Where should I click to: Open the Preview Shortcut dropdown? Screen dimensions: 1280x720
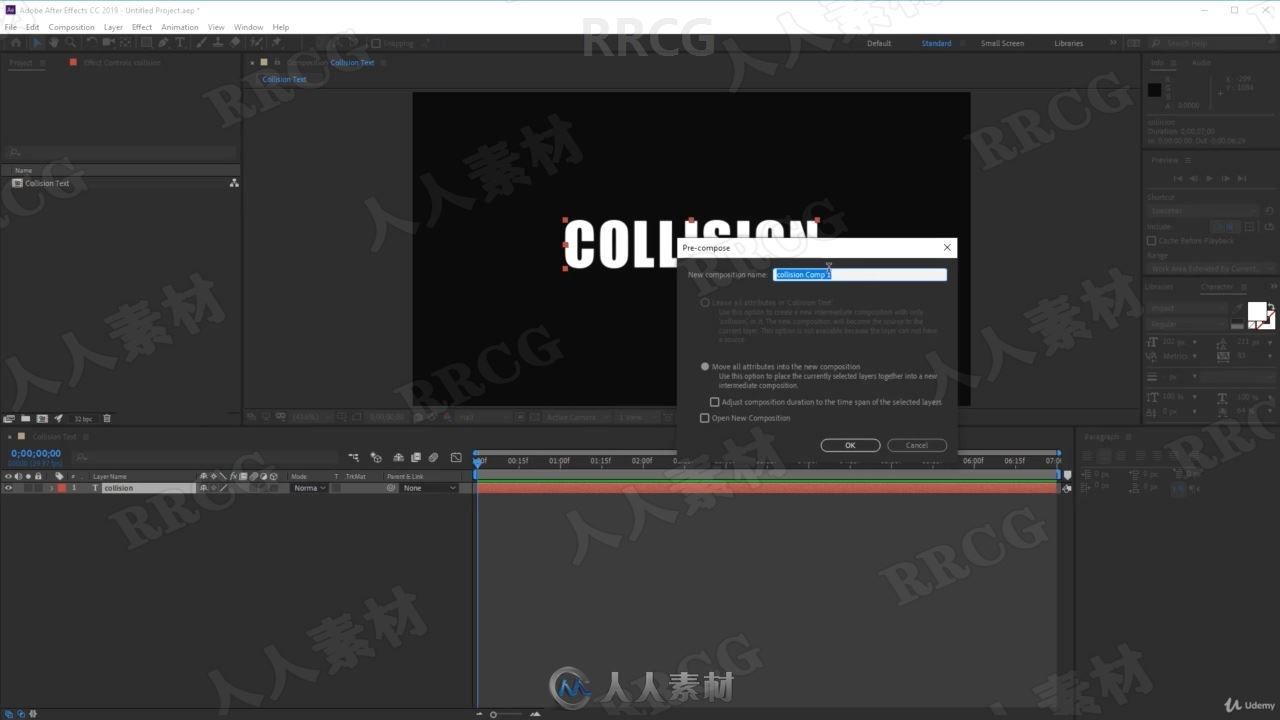(x=1205, y=211)
